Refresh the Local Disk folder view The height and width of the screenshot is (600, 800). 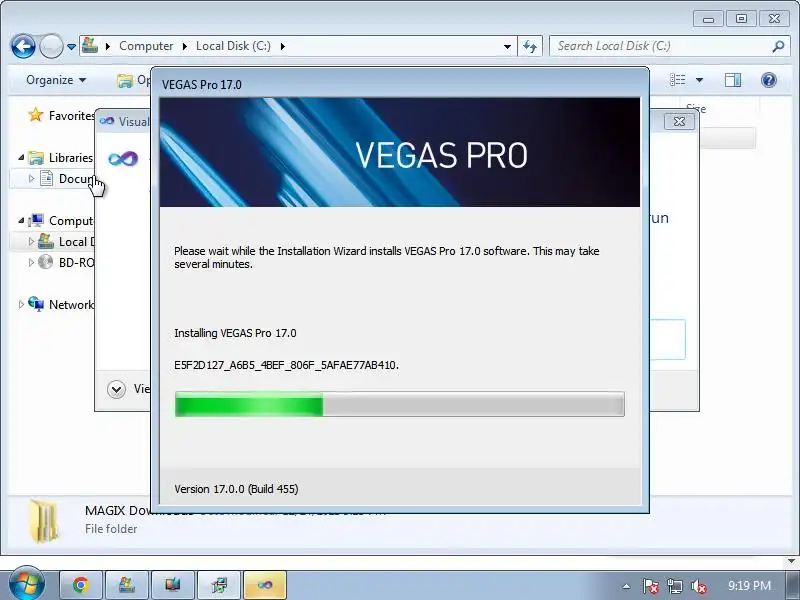pyautogui.click(x=530, y=46)
